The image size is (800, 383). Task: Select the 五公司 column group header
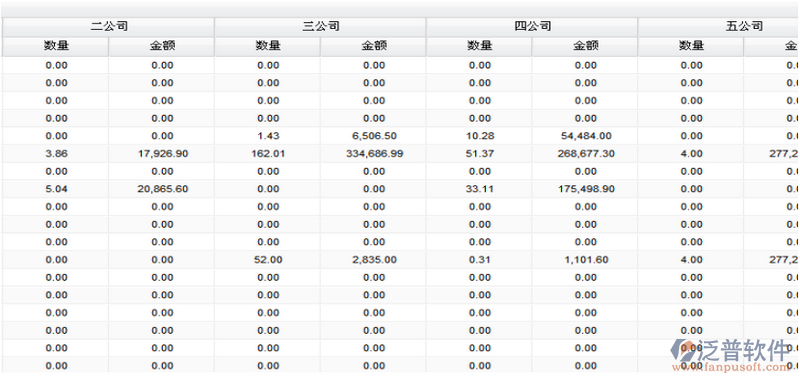pos(718,27)
